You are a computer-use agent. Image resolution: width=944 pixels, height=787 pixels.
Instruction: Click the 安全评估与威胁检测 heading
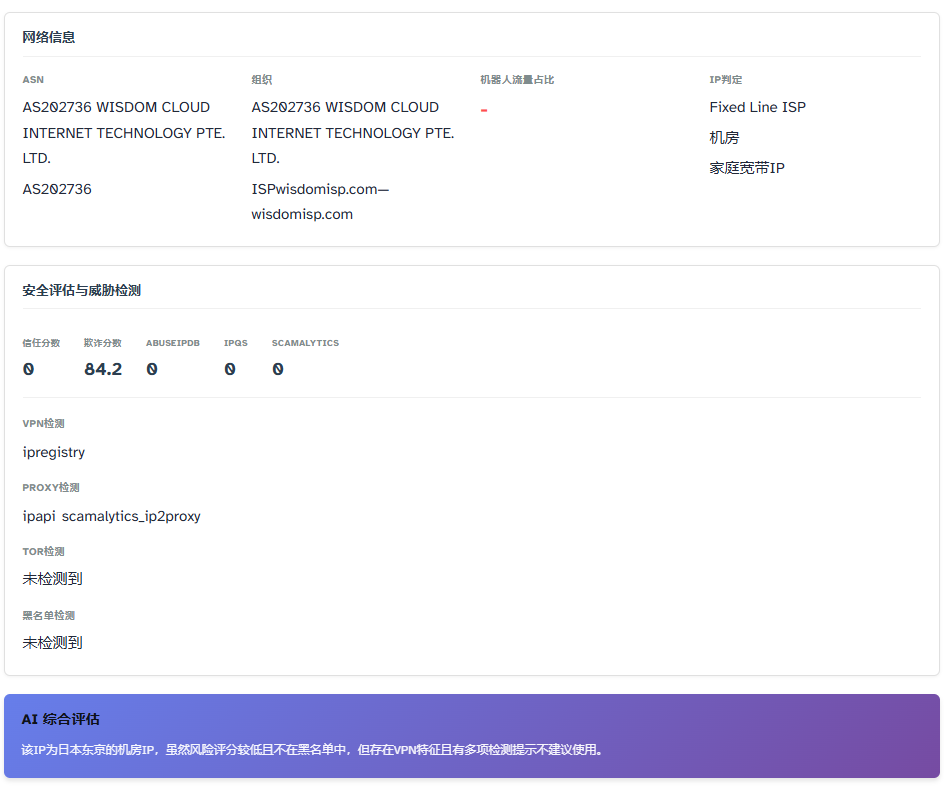81,290
